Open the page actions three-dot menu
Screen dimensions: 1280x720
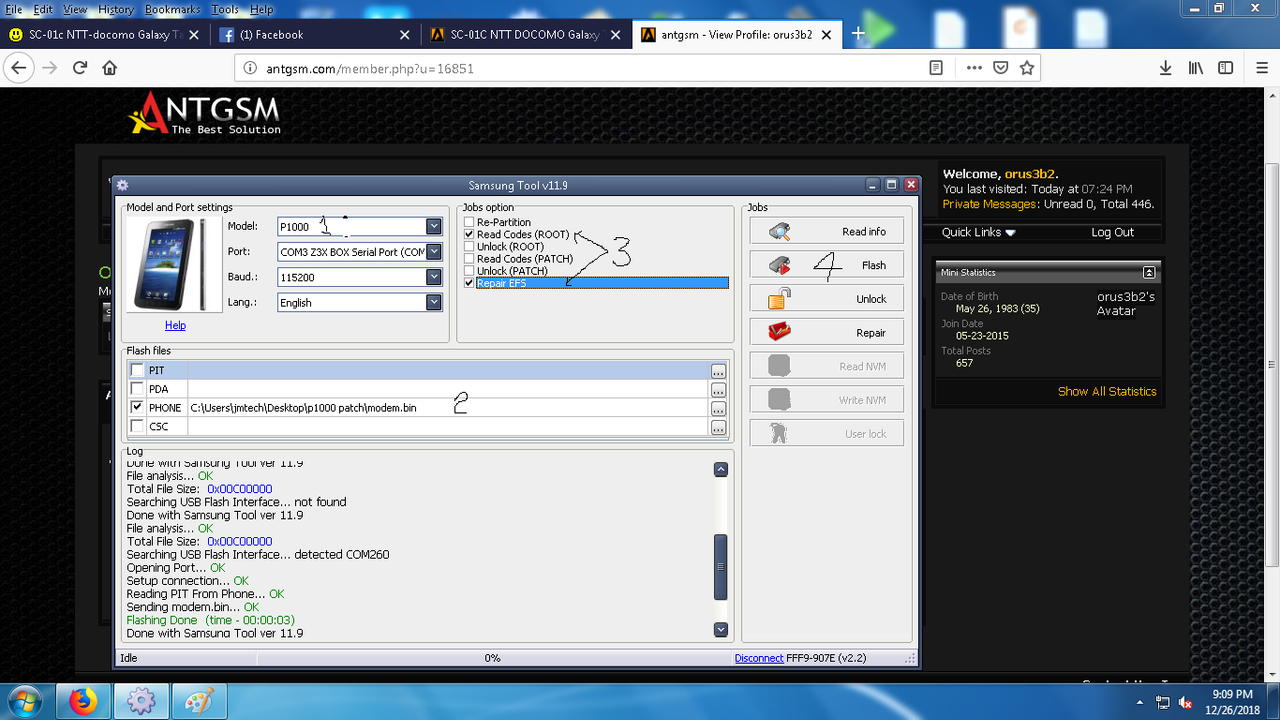tap(974, 68)
